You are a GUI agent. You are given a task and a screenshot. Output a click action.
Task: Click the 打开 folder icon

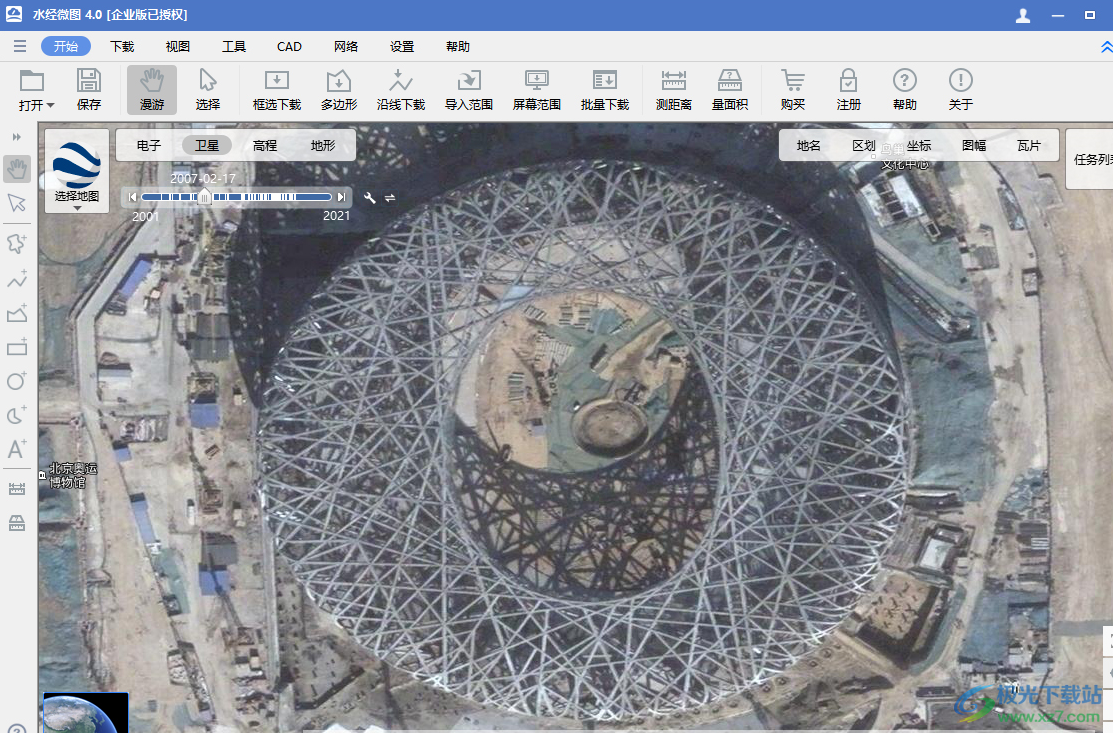pyautogui.click(x=31, y=81)
